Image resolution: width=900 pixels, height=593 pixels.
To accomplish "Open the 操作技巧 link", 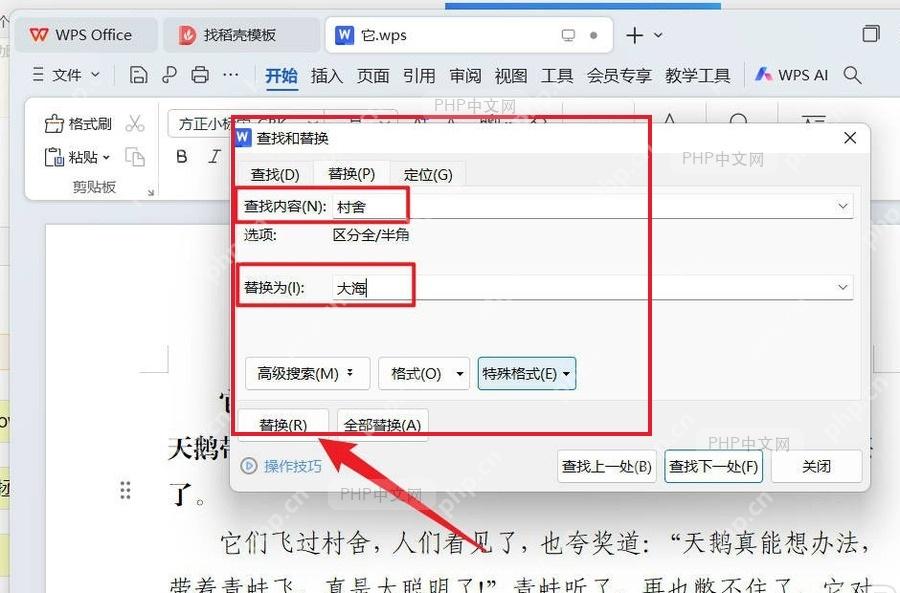I will (x=281, y=466).
